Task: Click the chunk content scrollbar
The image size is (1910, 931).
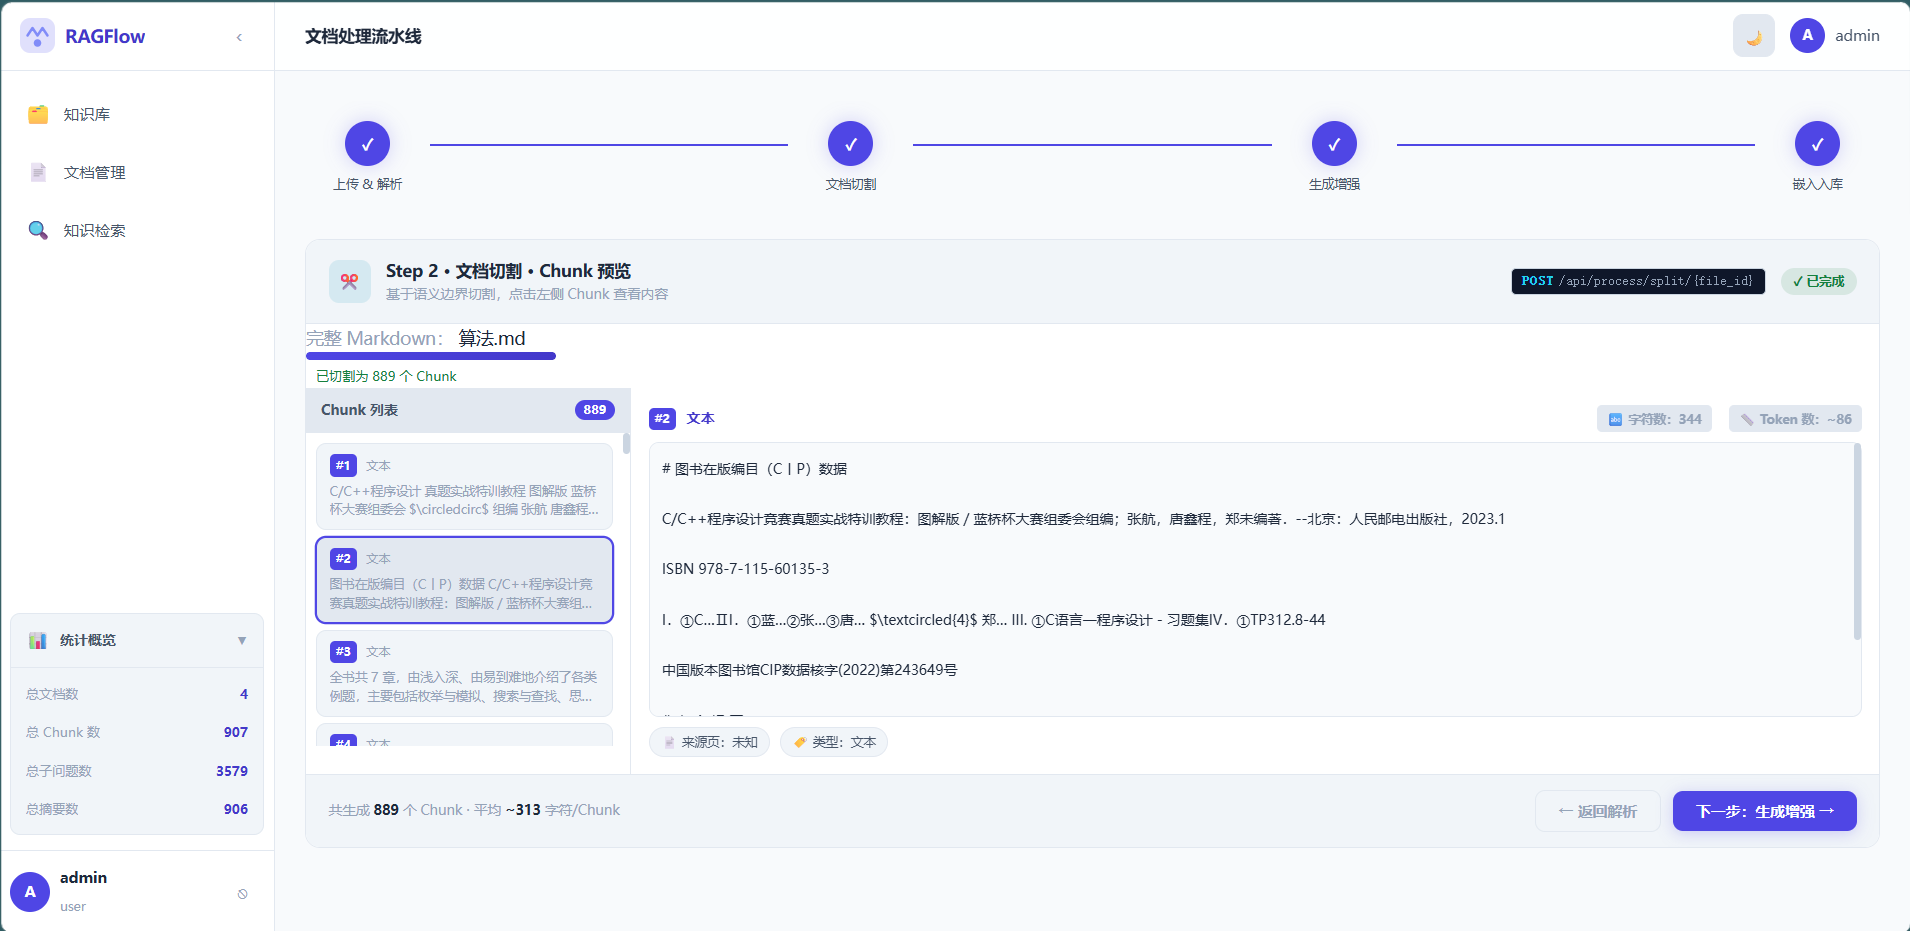Action: [x=1857, y=541]
